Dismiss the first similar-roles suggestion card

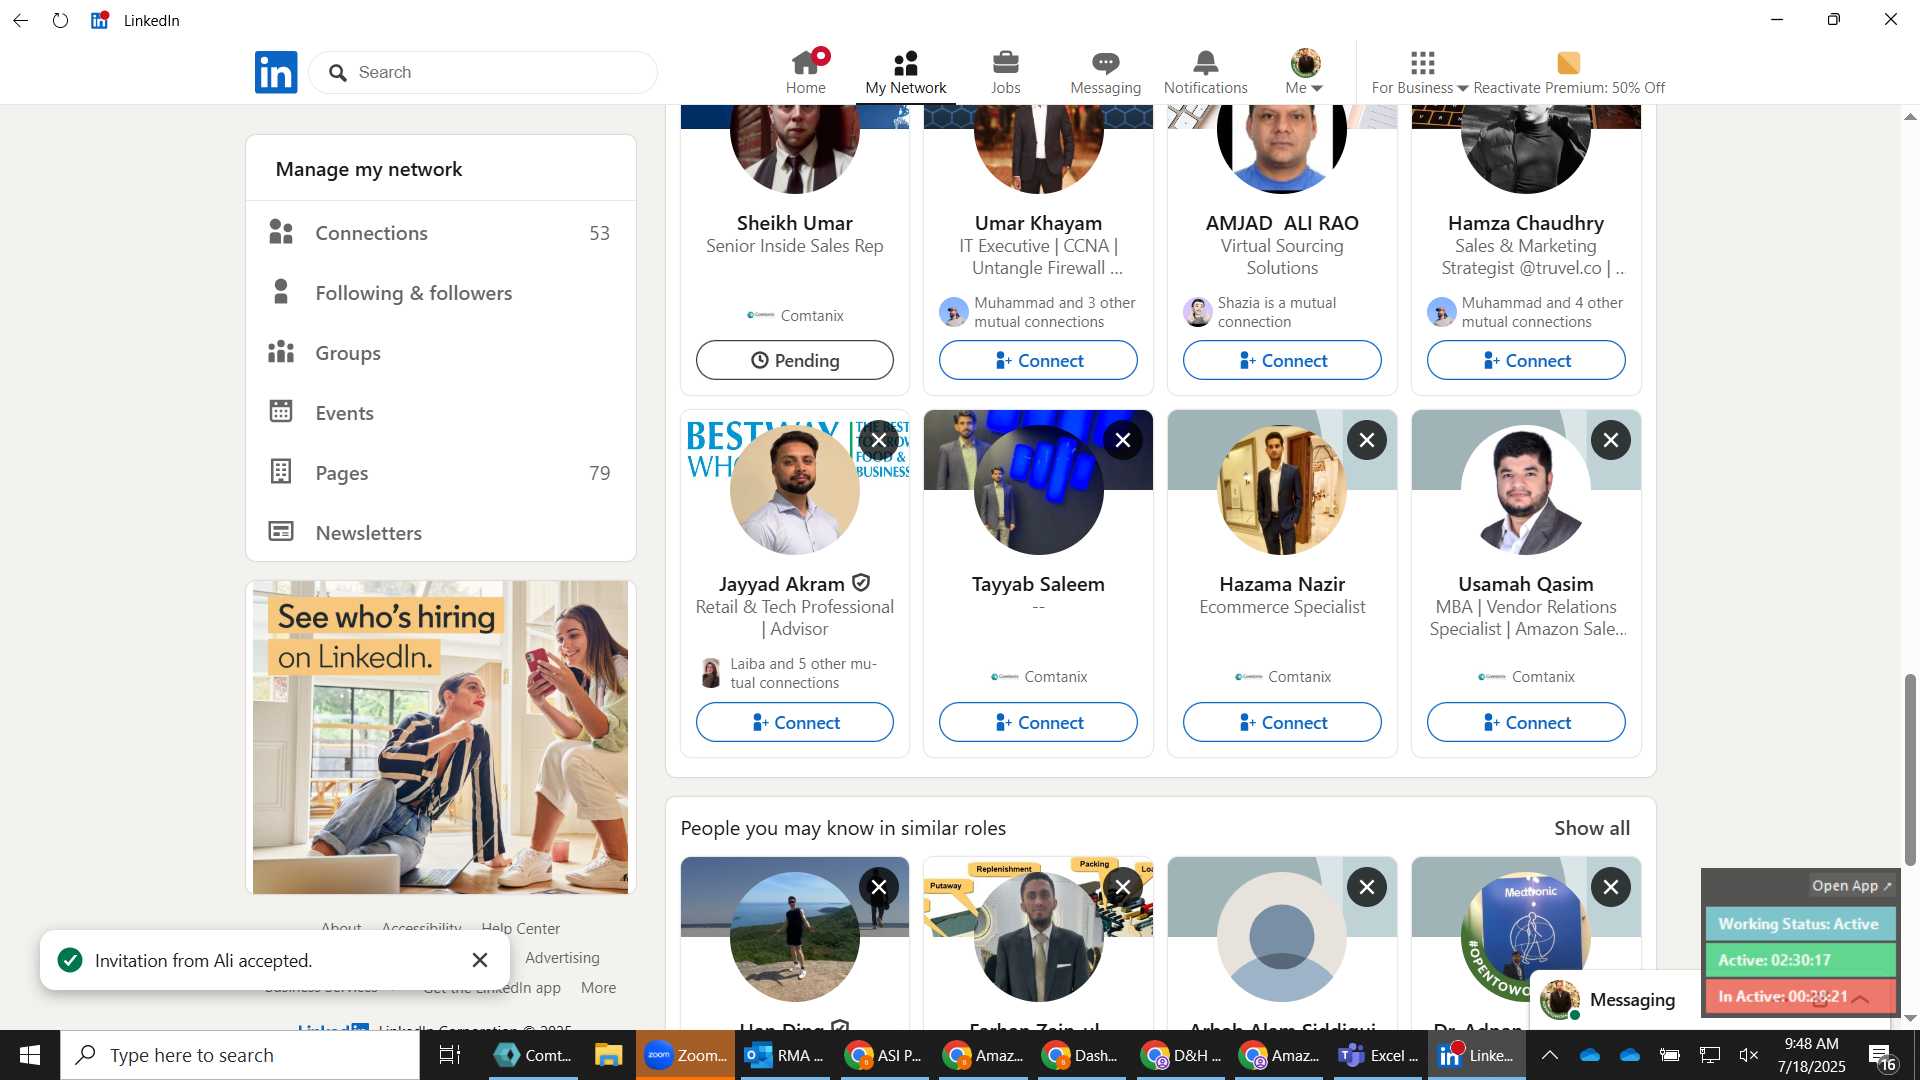click(879, 887)
